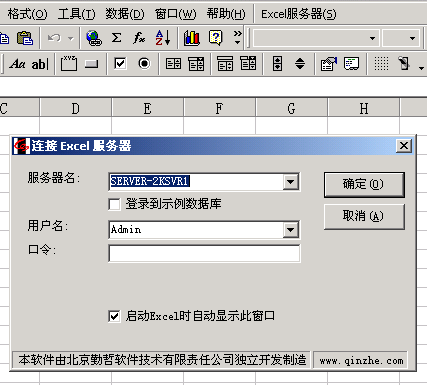Click the Insert Hyperlink globe icon
The image size is (427, 385).
[x=94, y=38]
